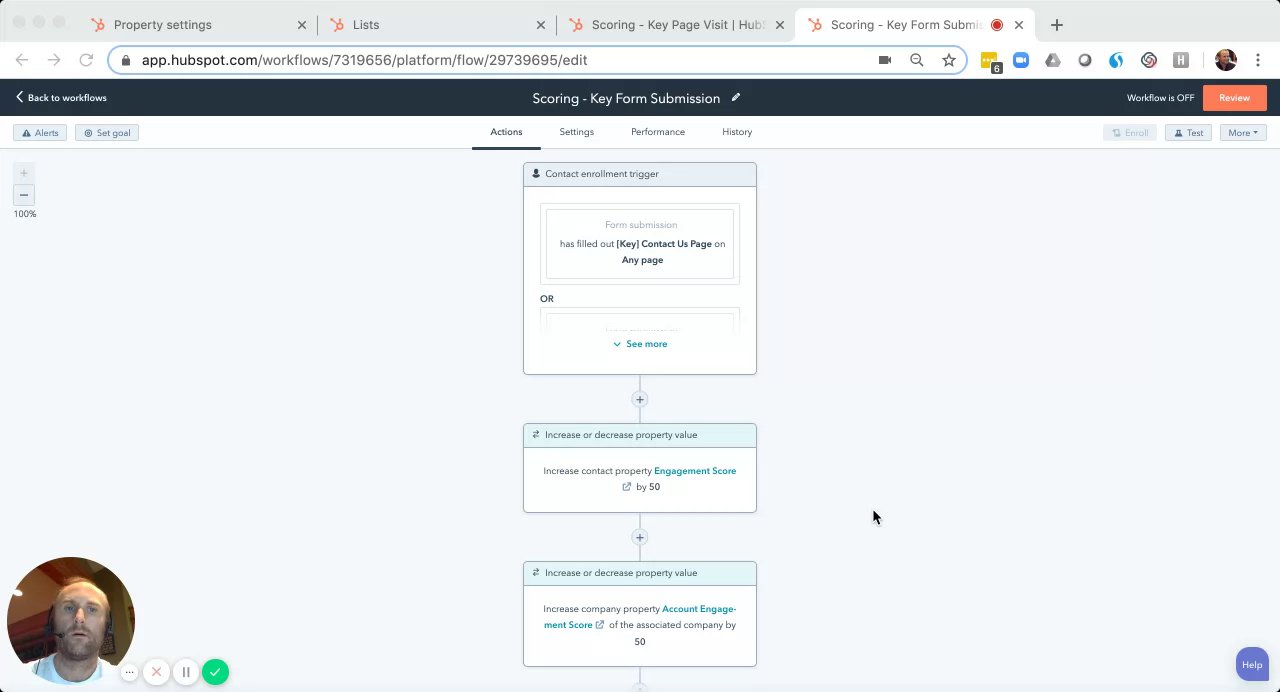Image resolution: width=1280 pixels, height=692 pixels.
Task: Click the zoom out minus button
Action: [x=24, y=195]
